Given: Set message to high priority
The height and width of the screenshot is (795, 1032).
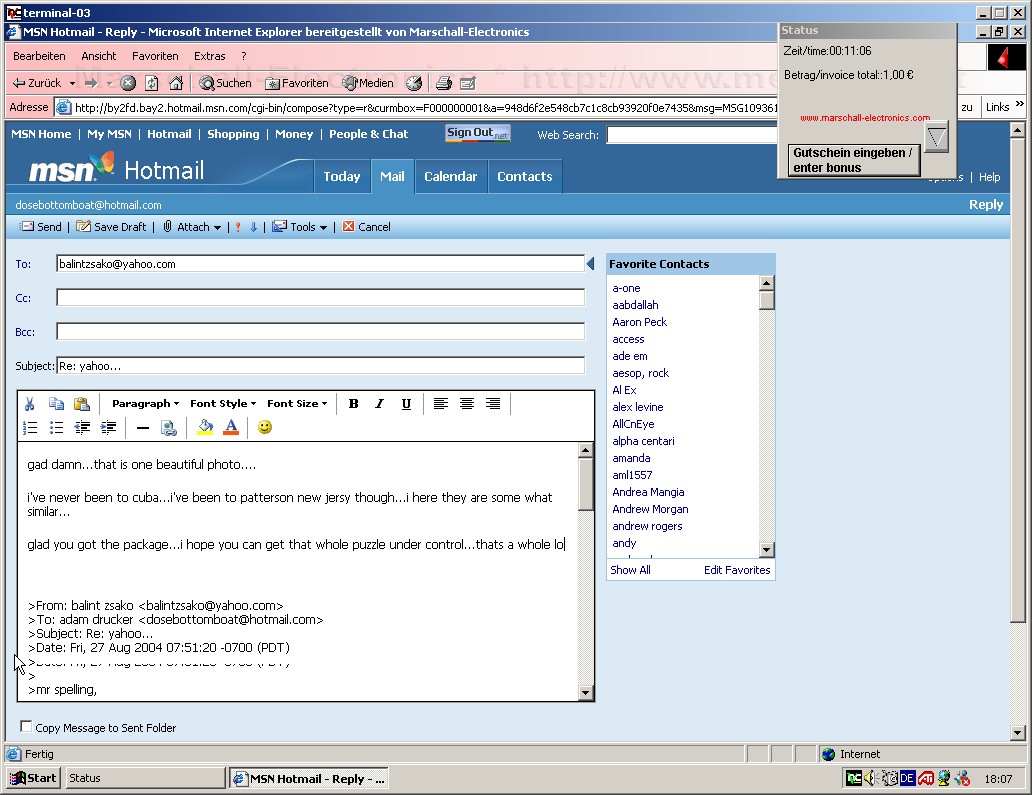Looking at the screenshot, I should coord(238,227).
